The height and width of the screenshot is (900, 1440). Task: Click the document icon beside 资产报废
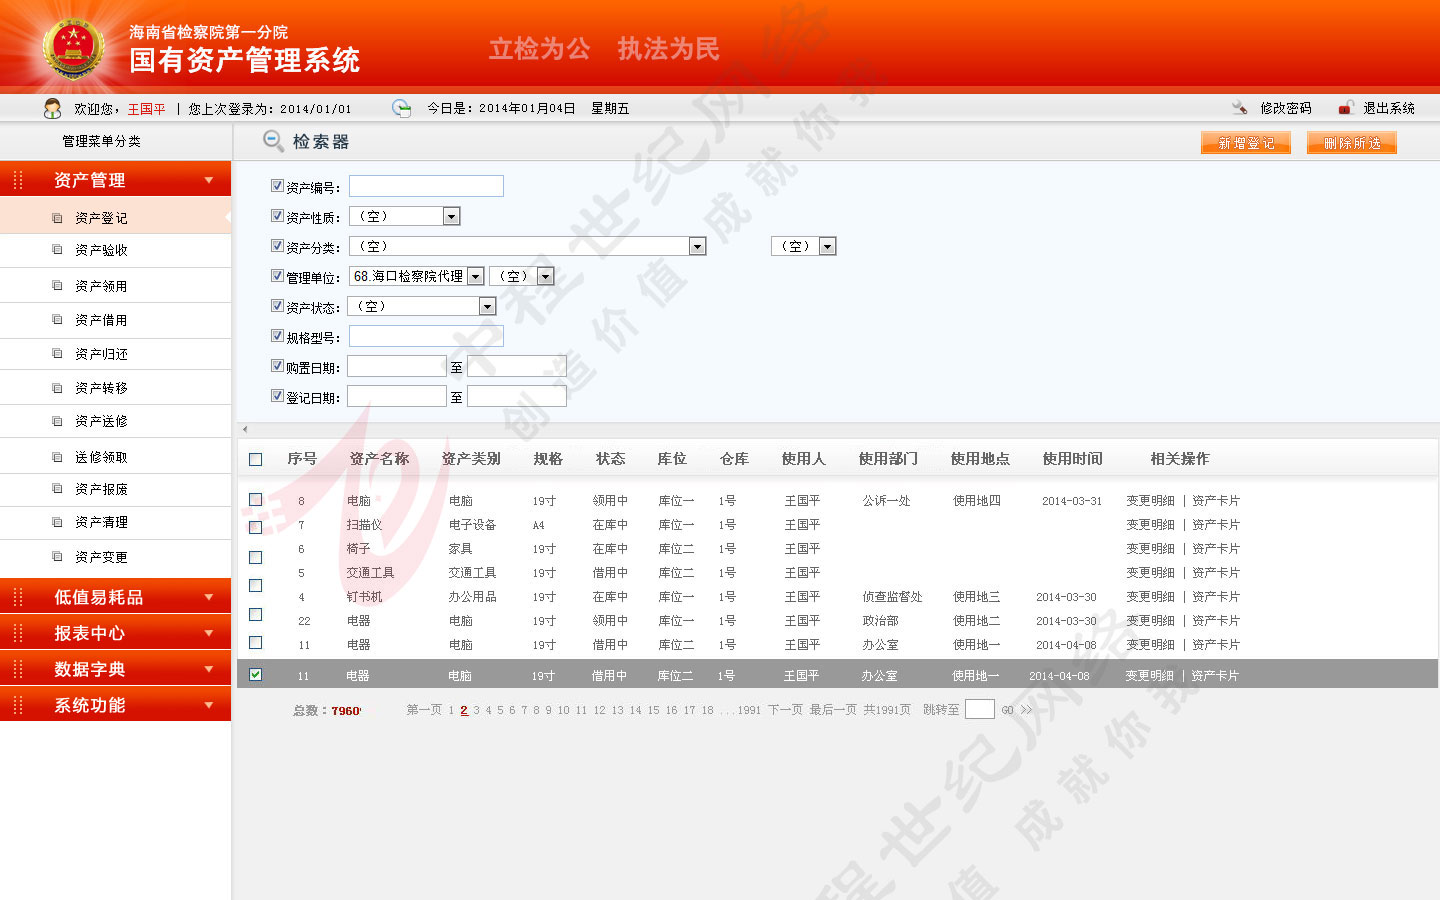(x=58, y=489)
